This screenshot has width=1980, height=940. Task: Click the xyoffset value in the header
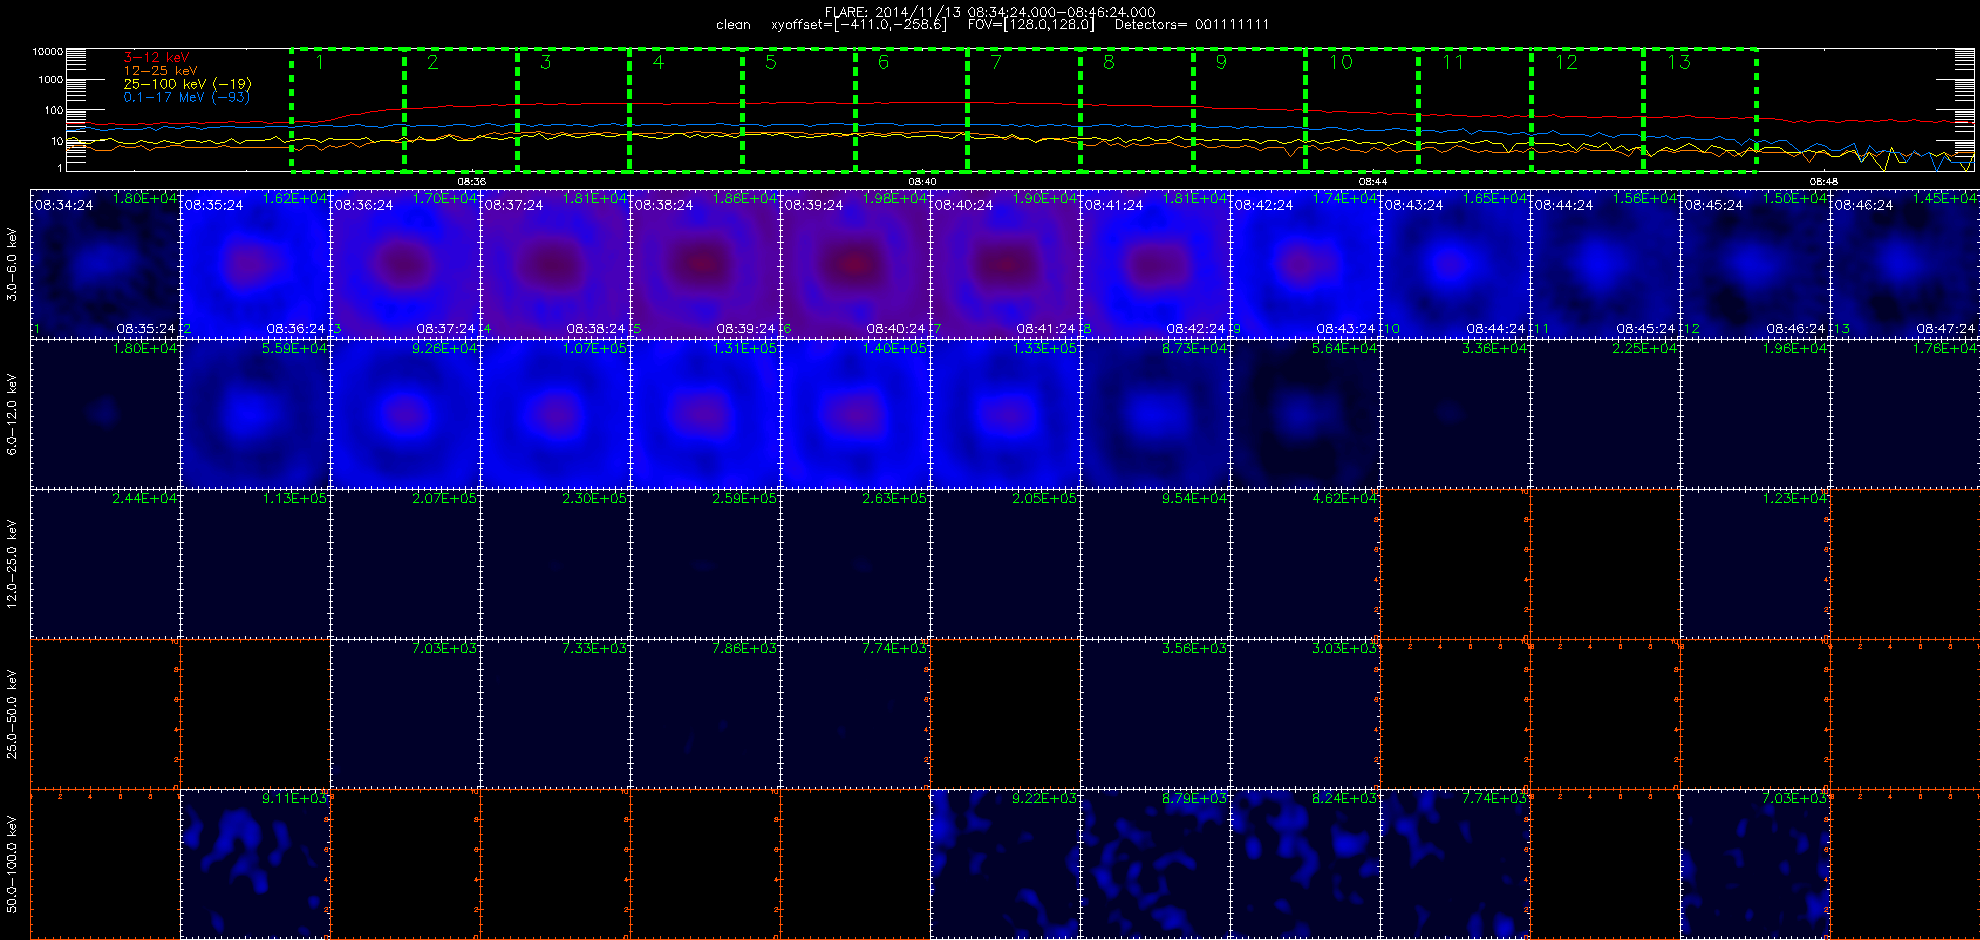pyautogui.click(x=858, y=25)
